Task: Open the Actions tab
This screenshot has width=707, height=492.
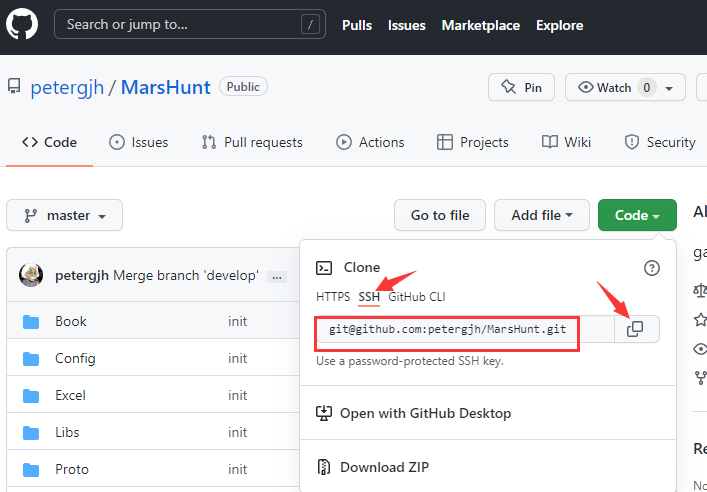Action: [x=370, y=143]
